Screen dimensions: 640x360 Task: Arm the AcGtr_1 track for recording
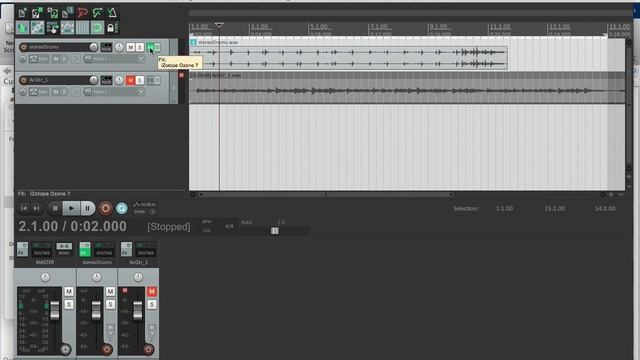[x=23, y=80]
